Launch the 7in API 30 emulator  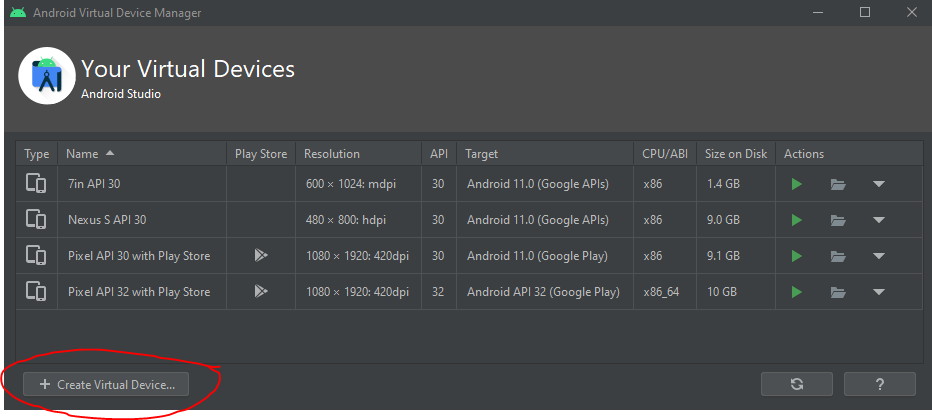click(x=796, y=184)
